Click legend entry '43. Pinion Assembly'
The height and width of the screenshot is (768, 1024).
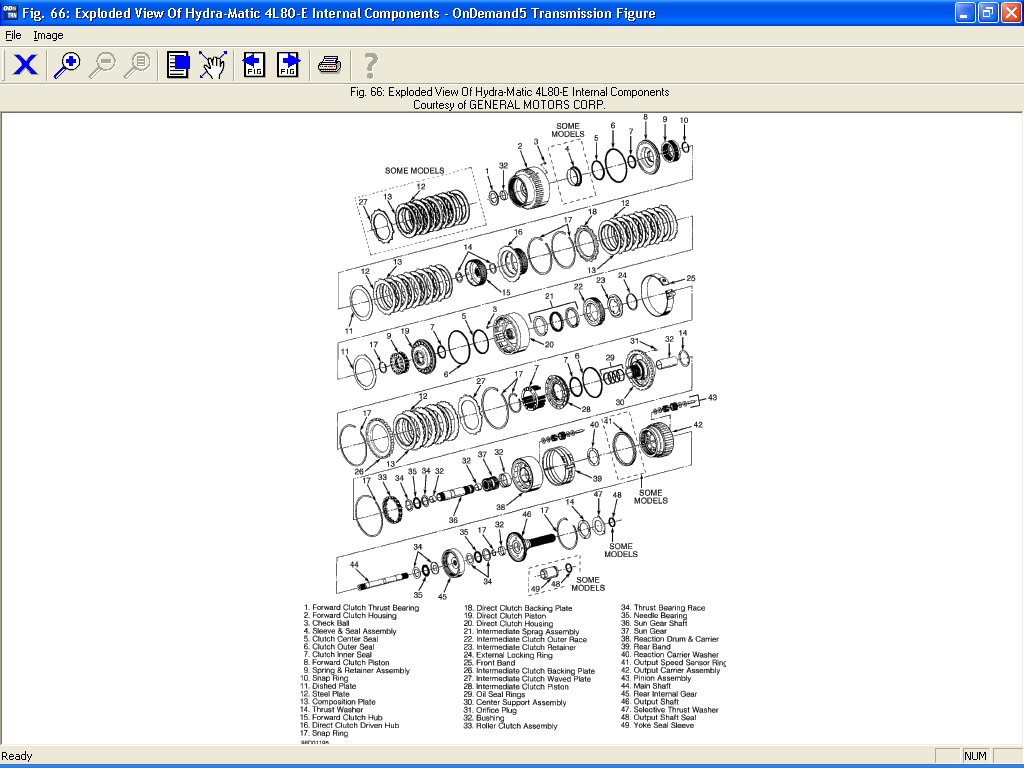pos(656,678)
